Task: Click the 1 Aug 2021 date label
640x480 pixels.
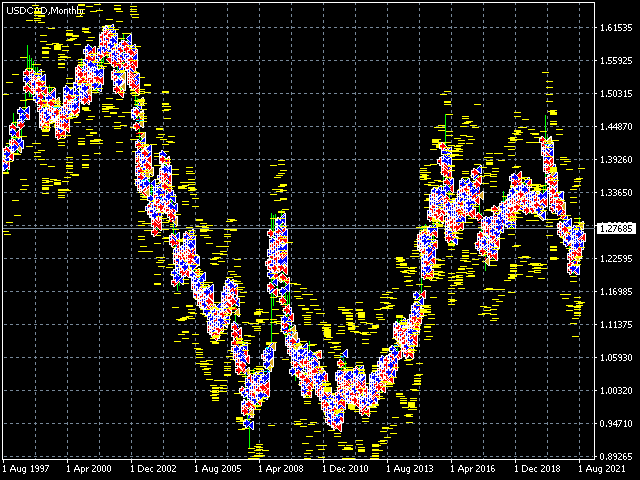Action: point(602,469)
